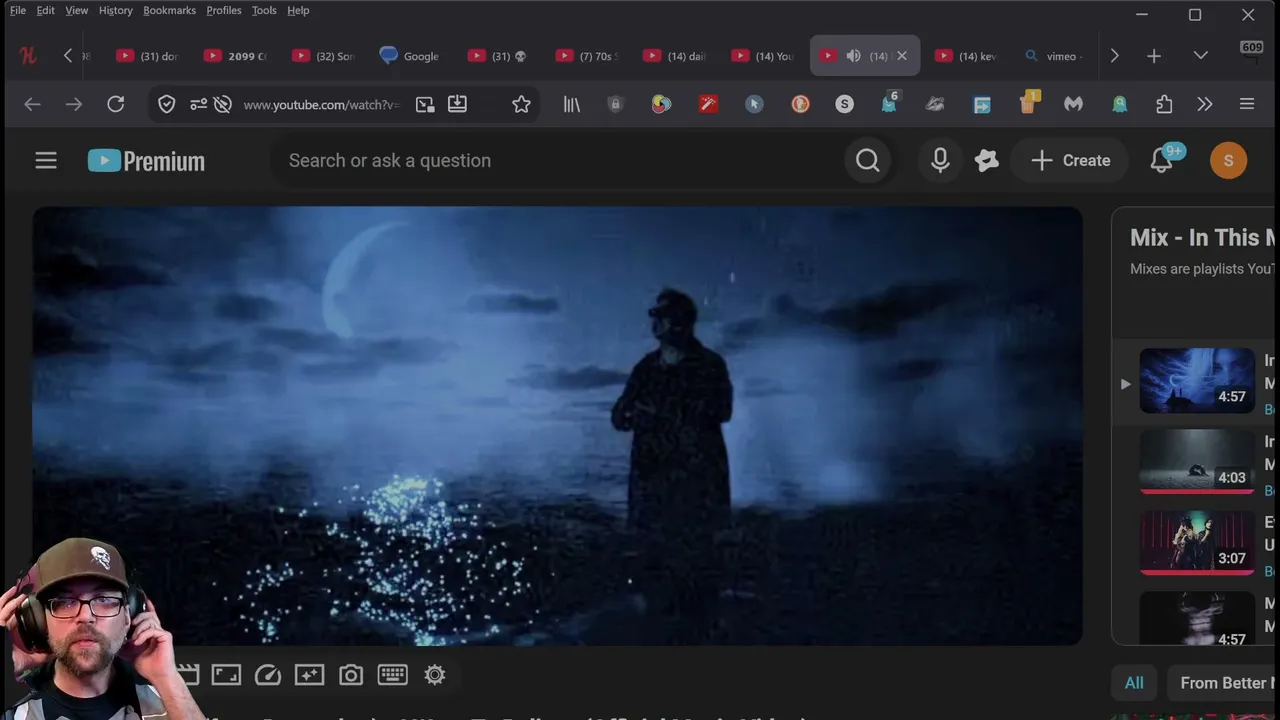
Task: Open the File menu
Action: click(18, 10)
